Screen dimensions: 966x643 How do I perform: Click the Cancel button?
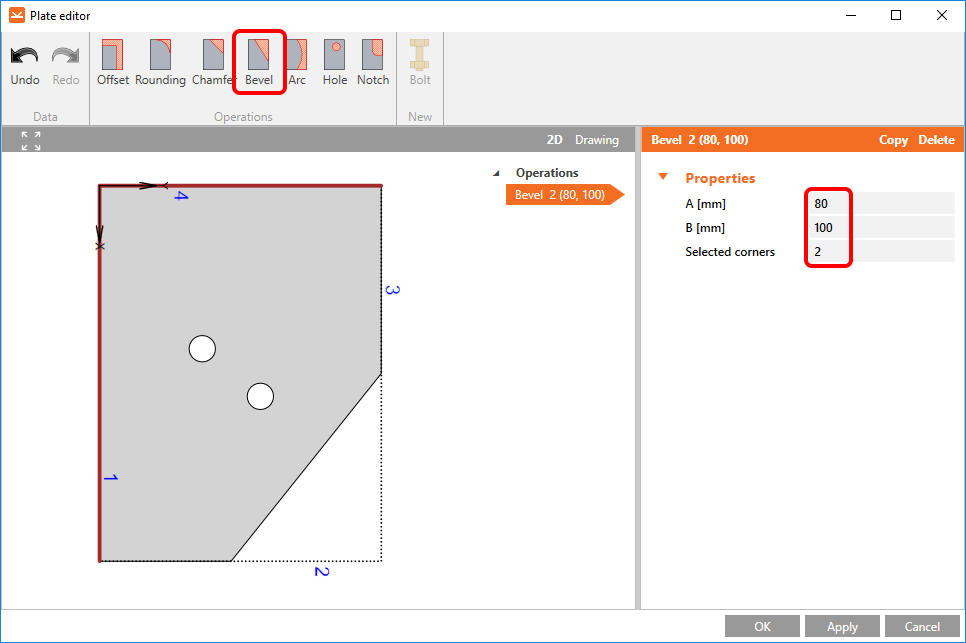tap(922, 626)
